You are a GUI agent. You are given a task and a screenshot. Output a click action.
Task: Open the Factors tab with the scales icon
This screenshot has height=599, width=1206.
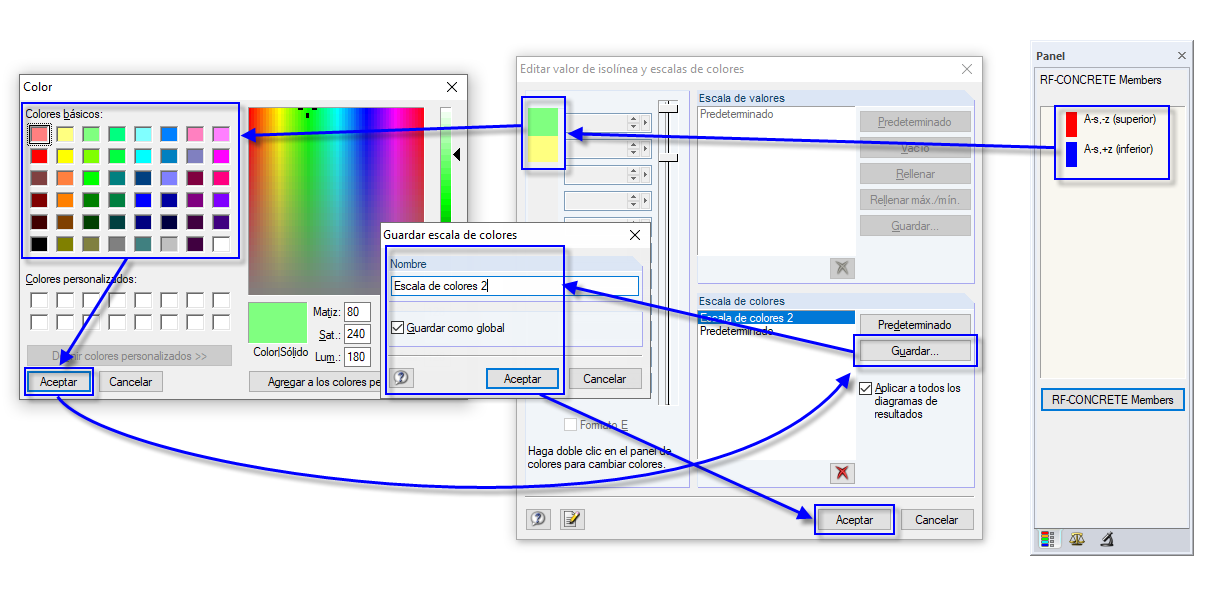pos(1077,539)
